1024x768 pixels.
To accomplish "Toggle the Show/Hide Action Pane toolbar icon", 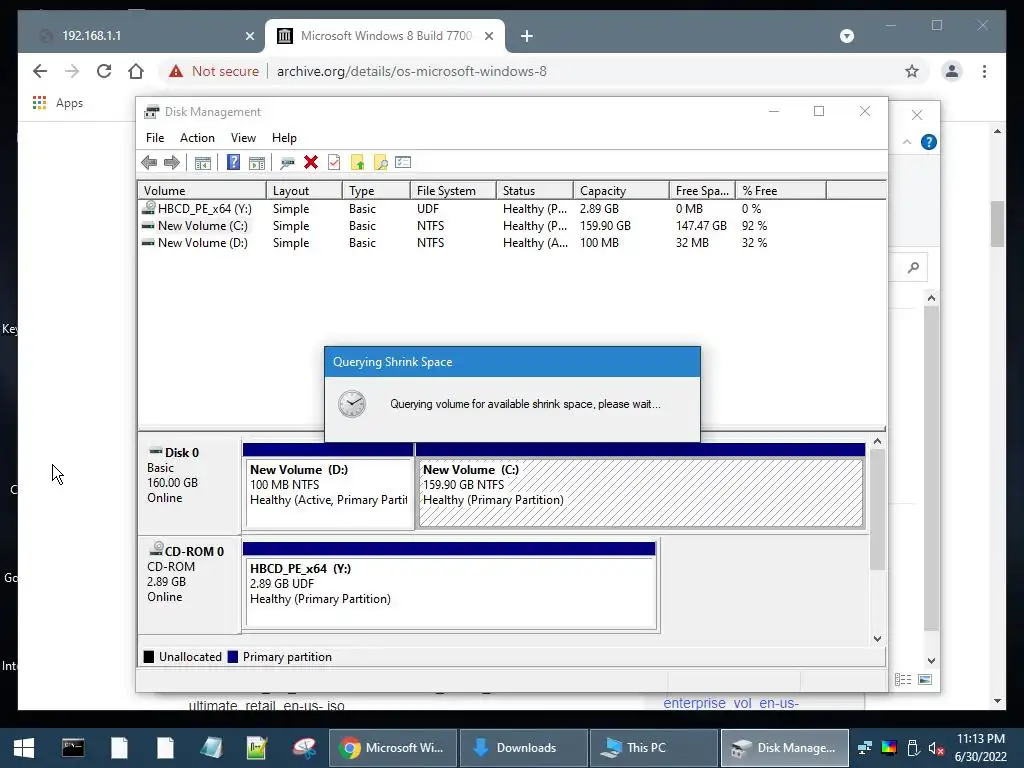I will [257, 163].
